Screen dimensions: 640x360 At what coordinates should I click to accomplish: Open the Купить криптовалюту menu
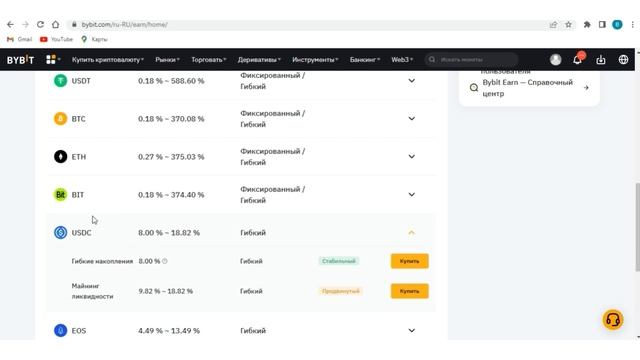(108, 60)
